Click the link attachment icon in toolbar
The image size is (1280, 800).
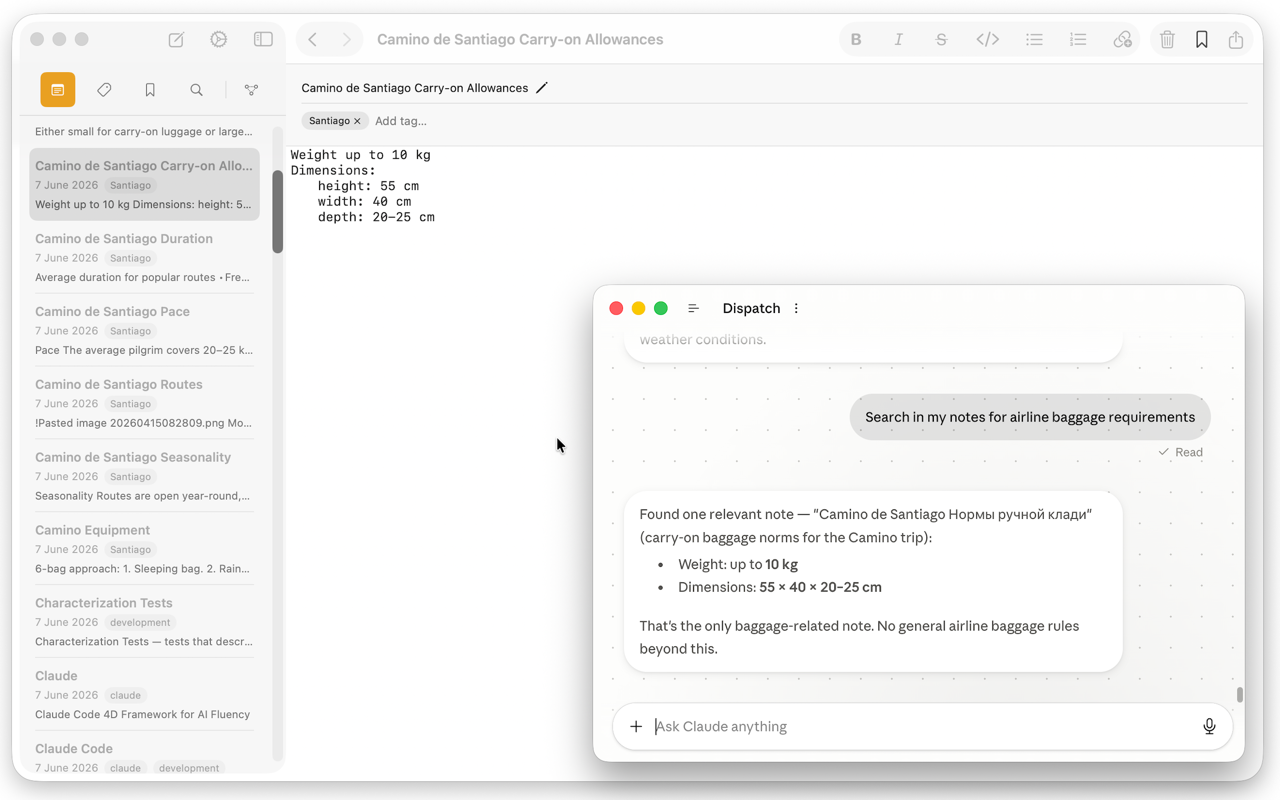[x=1122, y=40]
